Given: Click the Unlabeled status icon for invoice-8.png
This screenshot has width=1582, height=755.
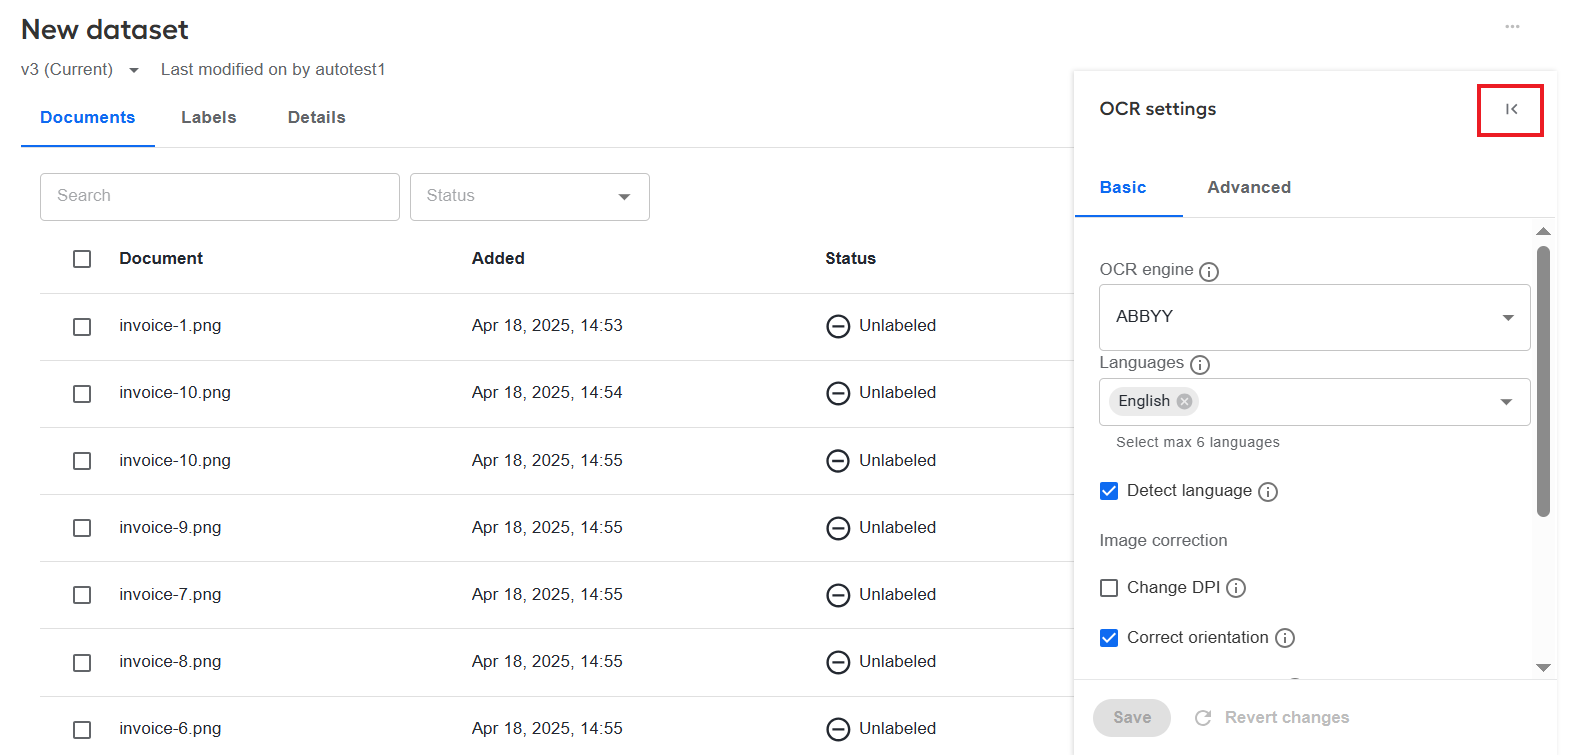Looking at the screenshot, I should tap(838, 662).
